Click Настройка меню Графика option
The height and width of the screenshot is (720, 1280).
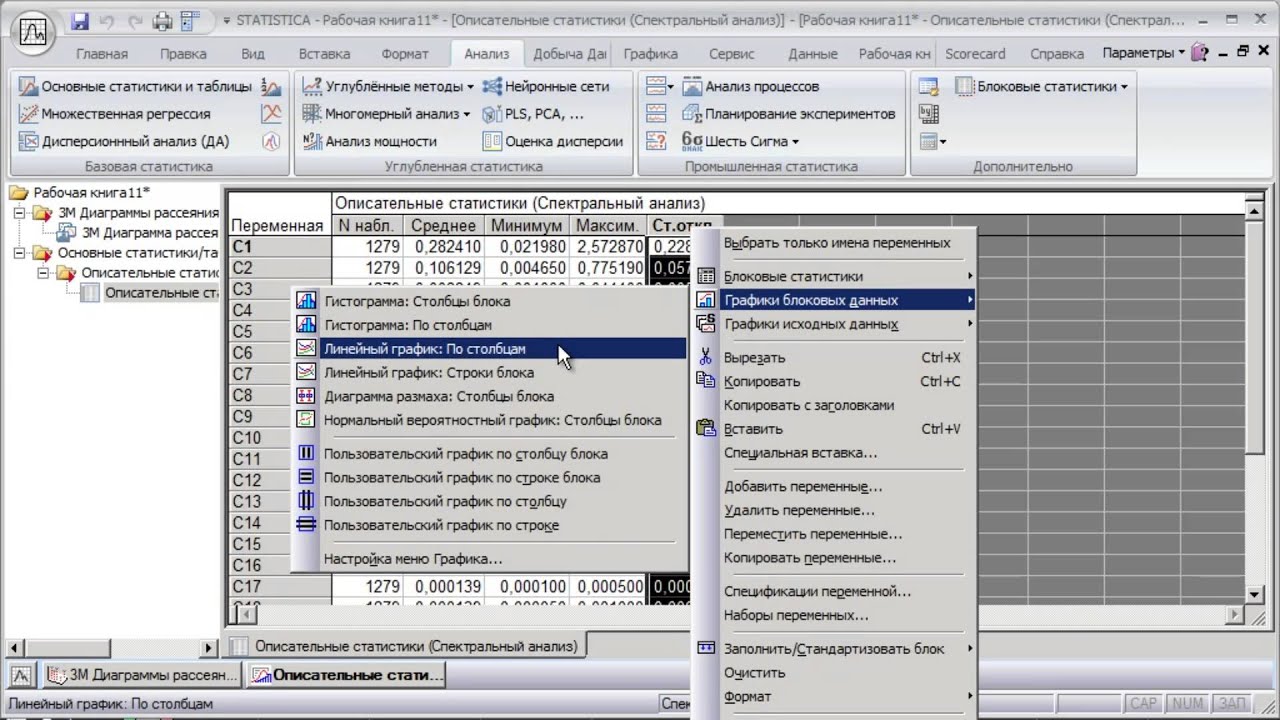[412, 559]
